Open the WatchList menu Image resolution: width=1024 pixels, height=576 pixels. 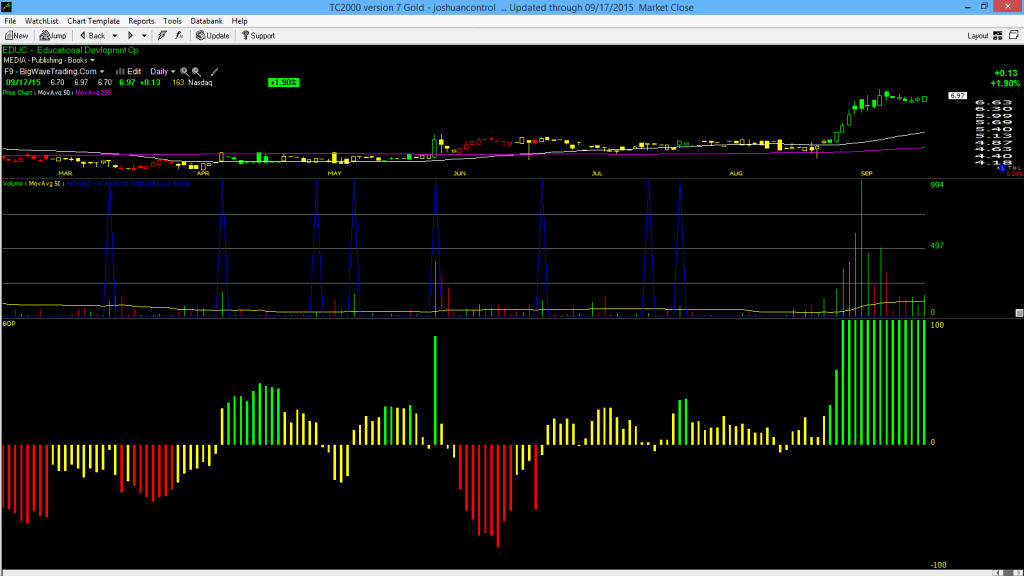[x=41, y=21]
